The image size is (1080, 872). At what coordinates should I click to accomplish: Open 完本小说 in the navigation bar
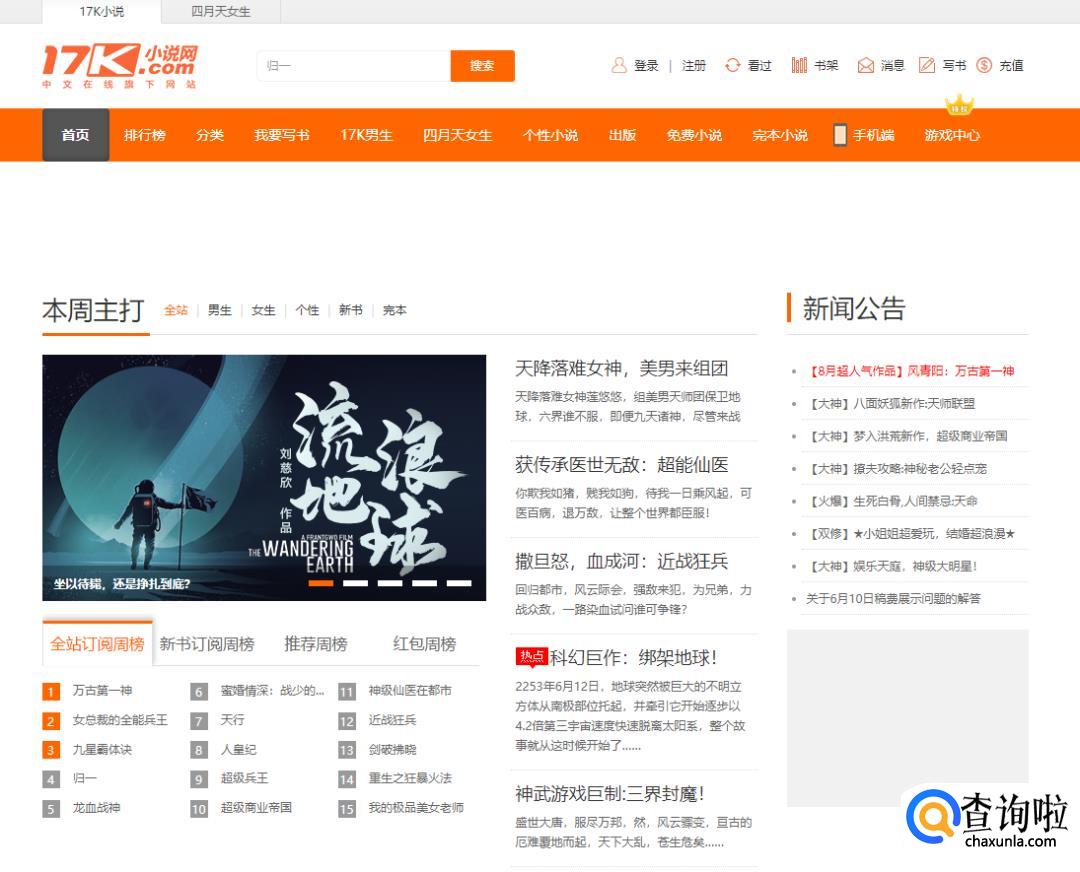(x=780, y=135)
